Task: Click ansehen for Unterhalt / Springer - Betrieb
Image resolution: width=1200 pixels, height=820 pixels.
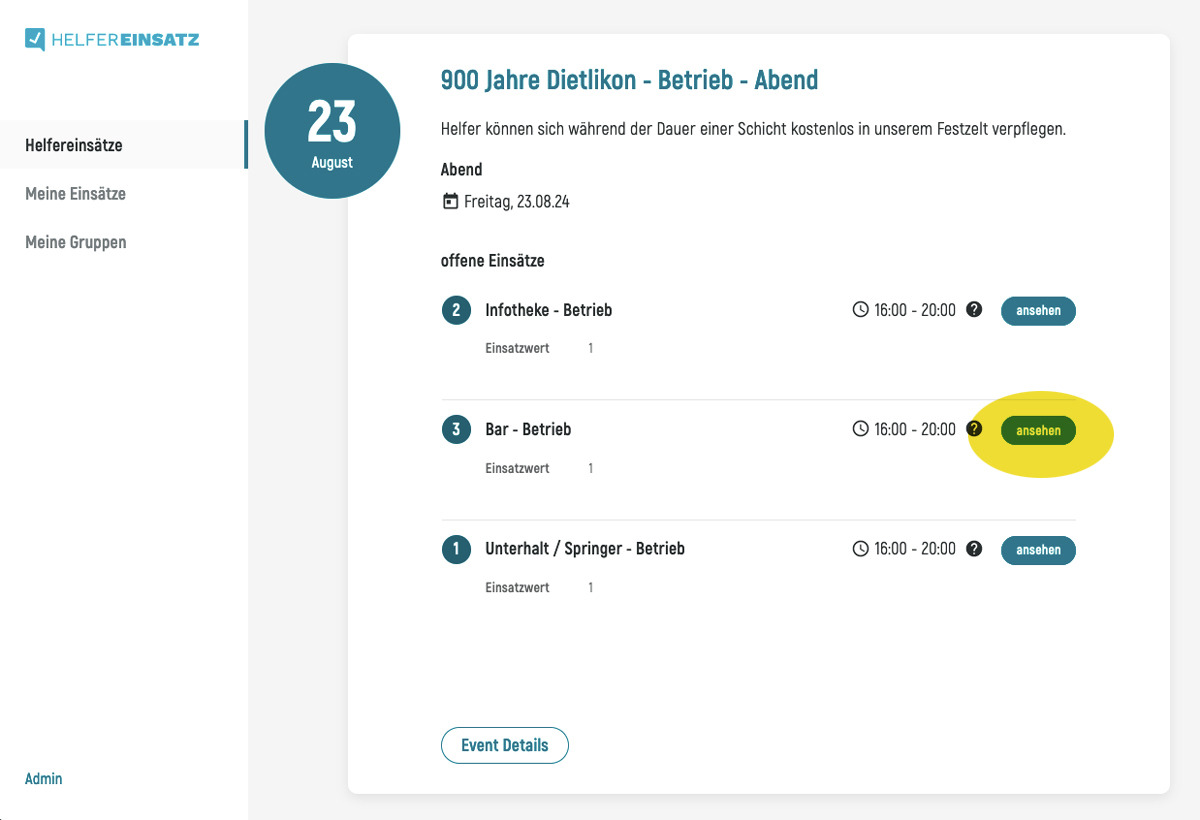Action: 1038,550
